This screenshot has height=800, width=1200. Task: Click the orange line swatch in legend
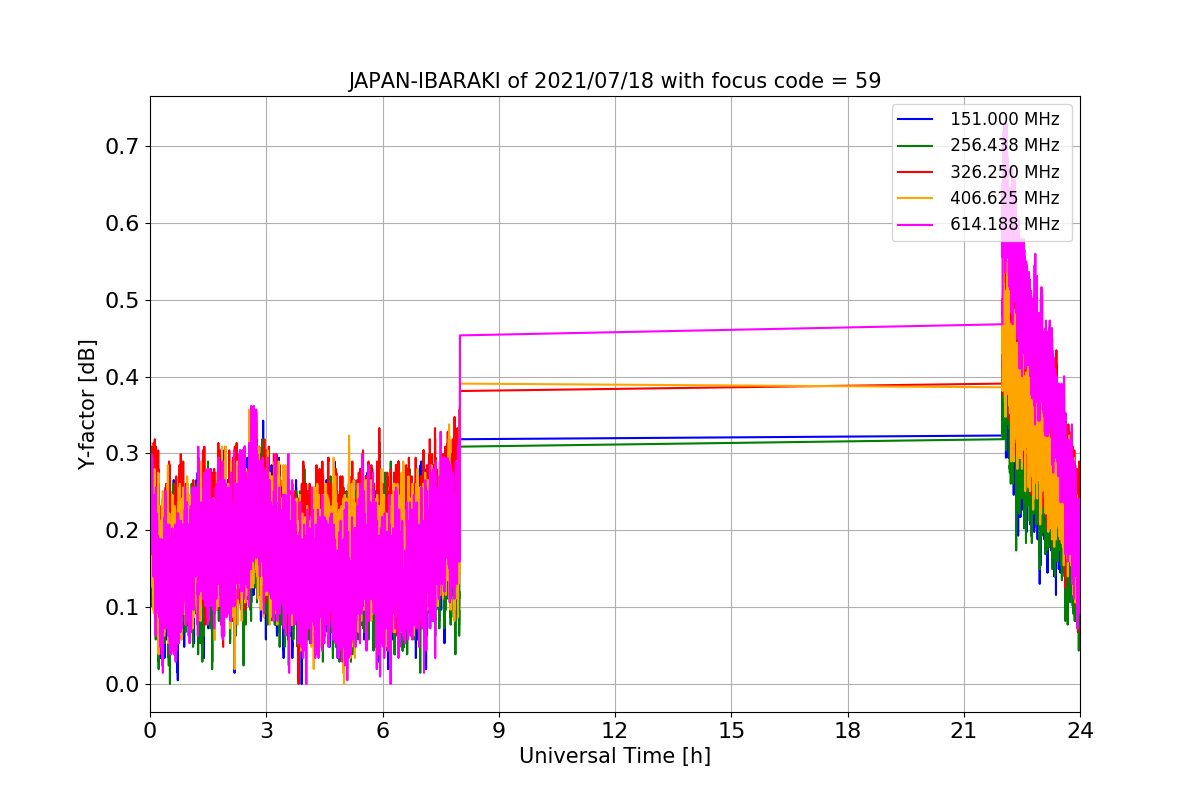pyautogui.click(x=916, y=199)
